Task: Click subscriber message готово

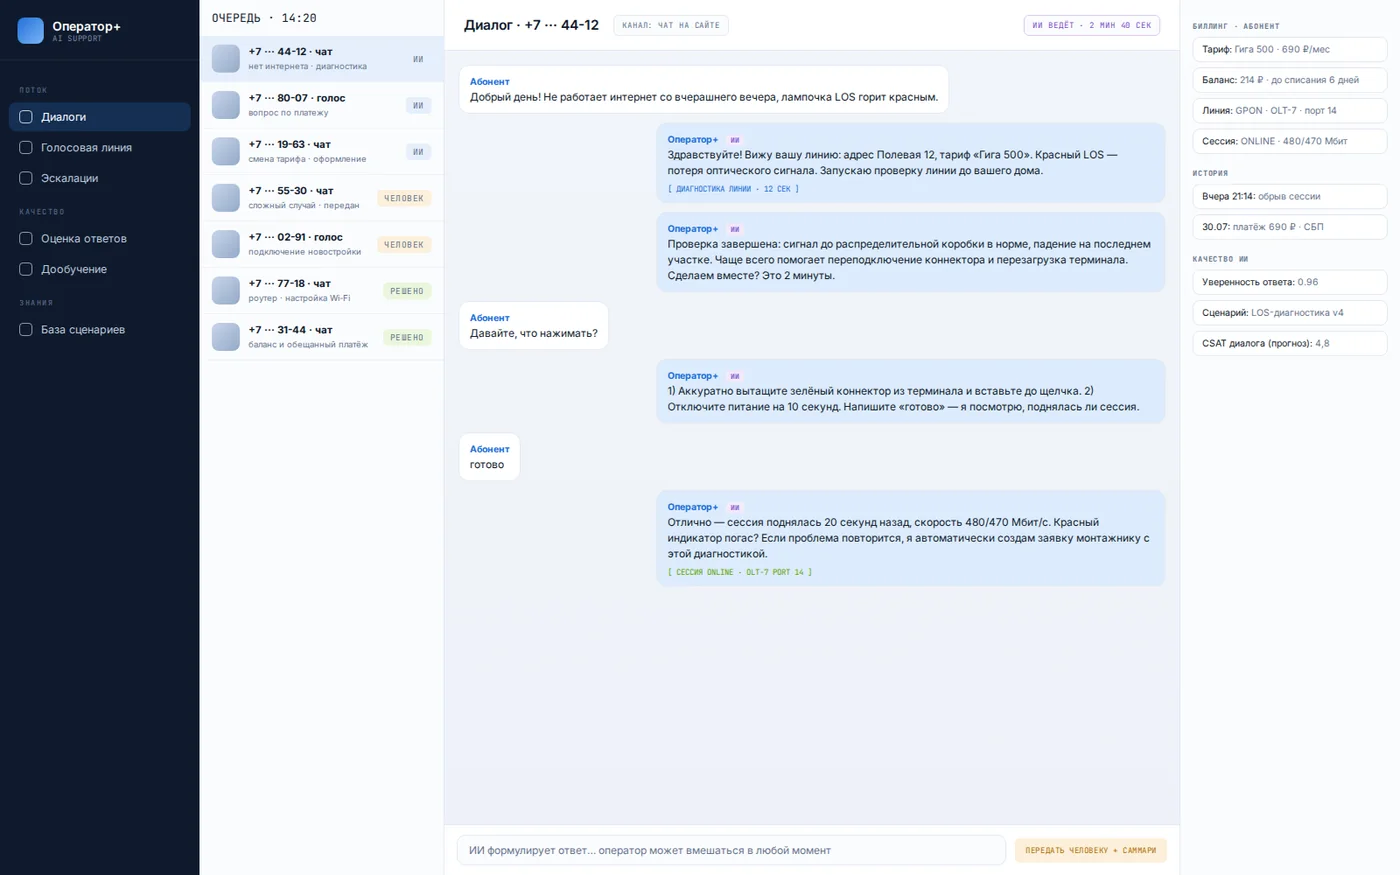Action: click(x=489, y=457)
